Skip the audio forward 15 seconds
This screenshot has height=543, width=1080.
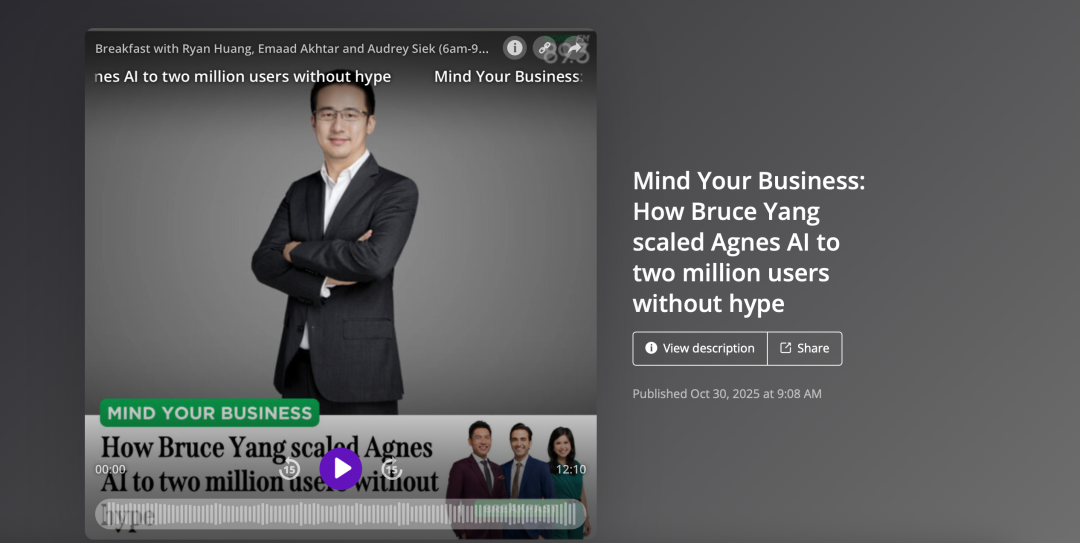pos(391,469)
